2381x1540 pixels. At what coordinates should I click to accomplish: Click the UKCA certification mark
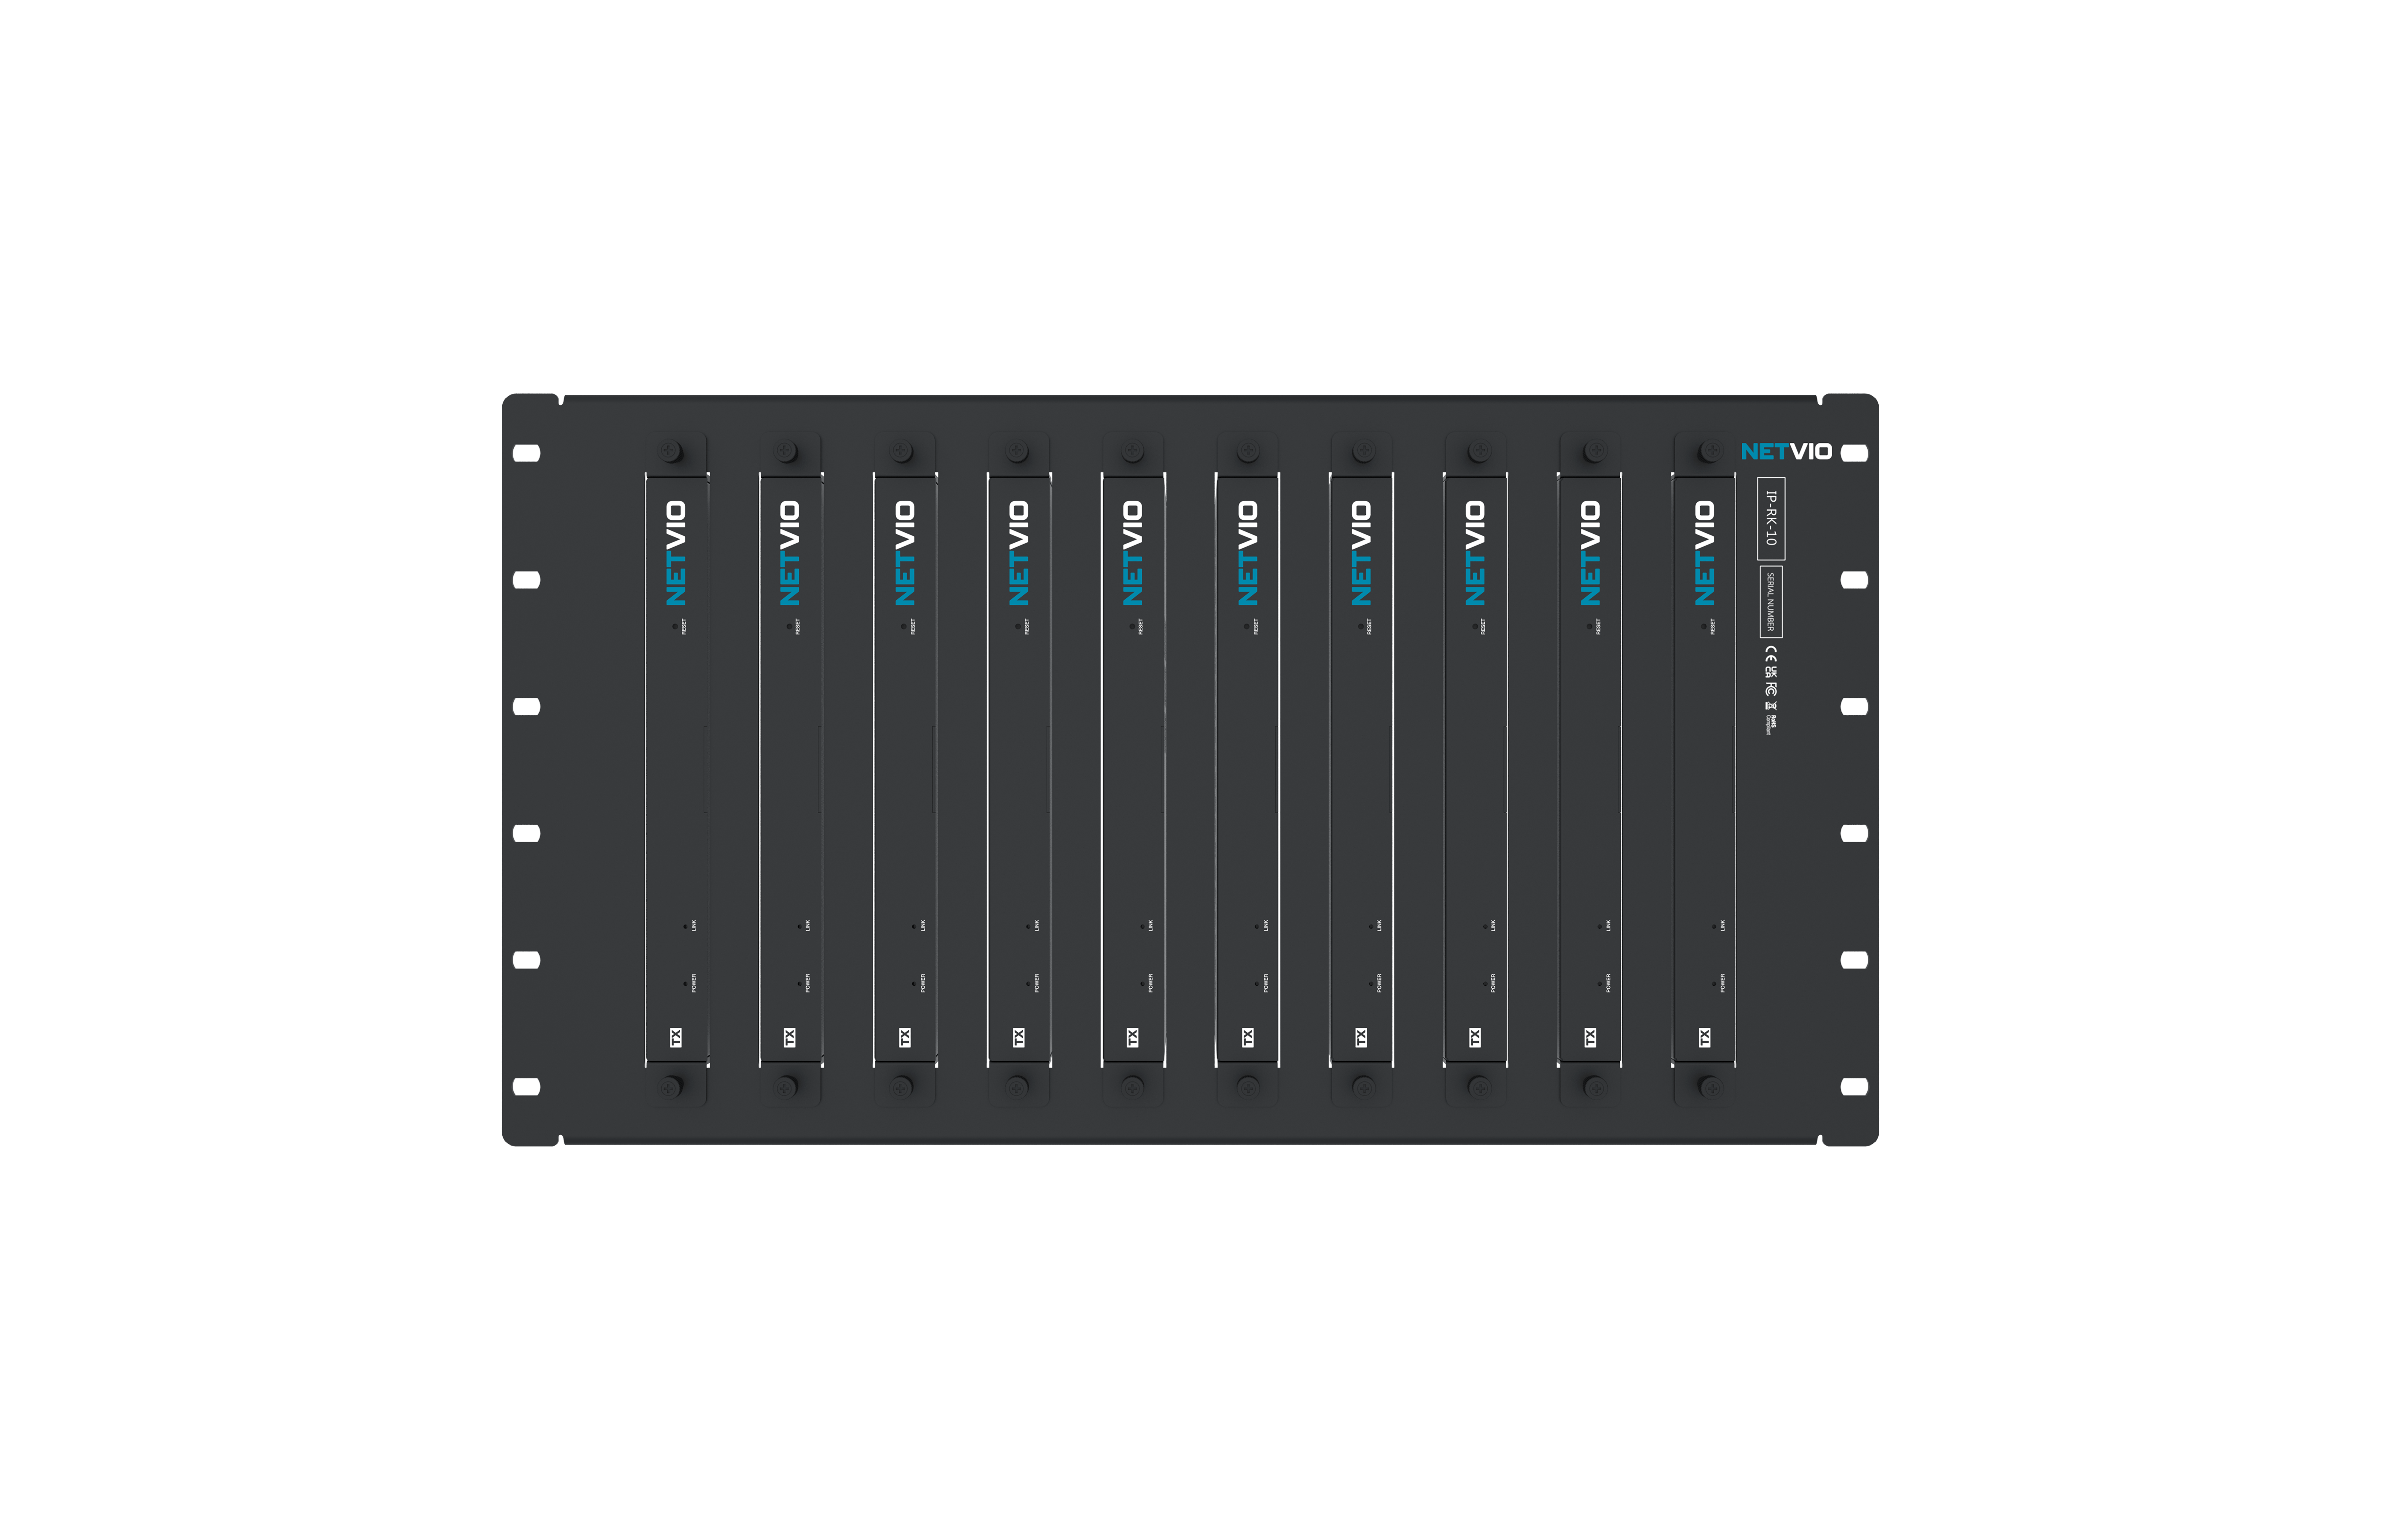tap(1771, 672)
